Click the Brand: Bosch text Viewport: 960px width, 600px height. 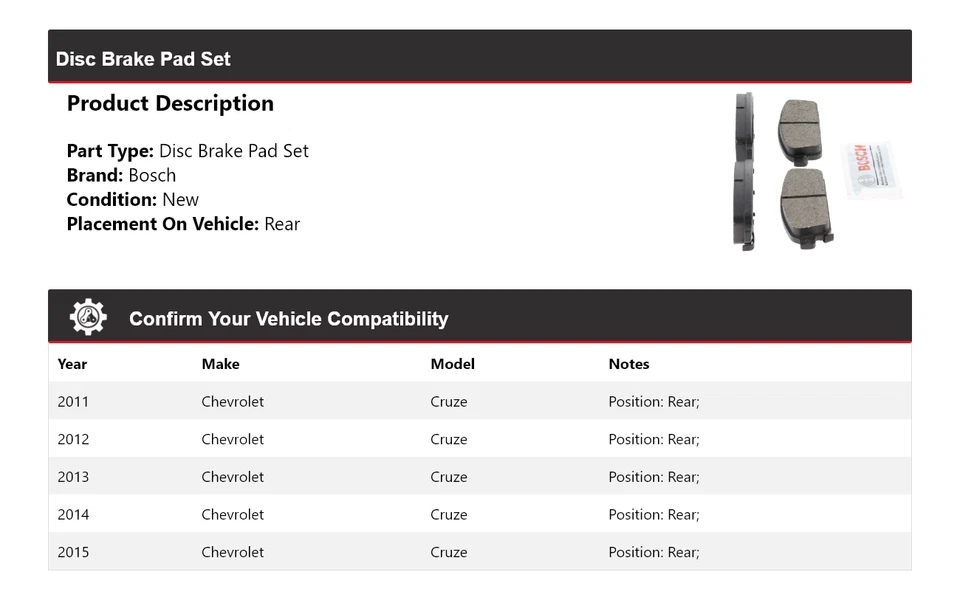[x=121, y=175]
